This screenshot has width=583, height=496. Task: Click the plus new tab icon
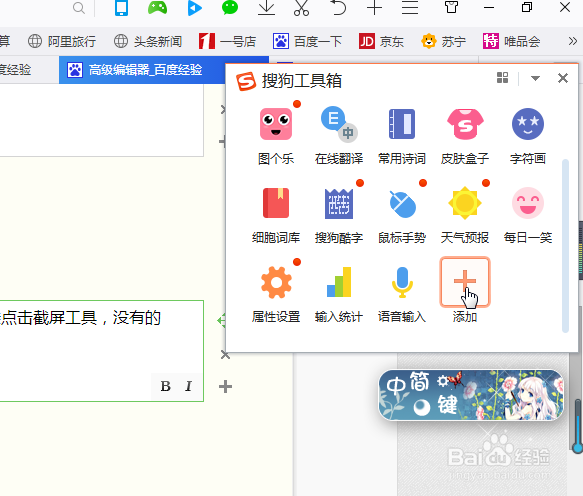374,8
